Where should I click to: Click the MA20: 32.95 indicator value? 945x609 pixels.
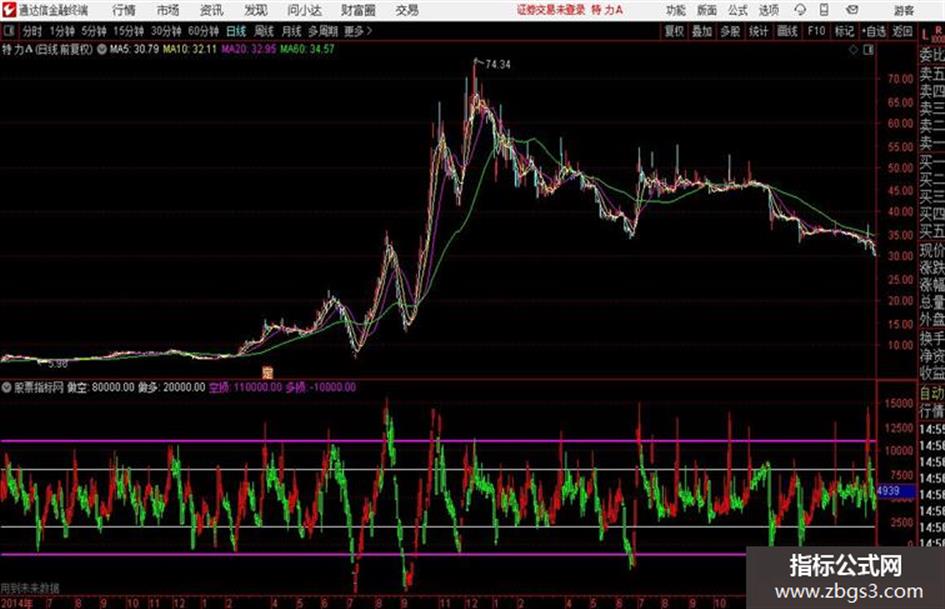tap(248, 49)
